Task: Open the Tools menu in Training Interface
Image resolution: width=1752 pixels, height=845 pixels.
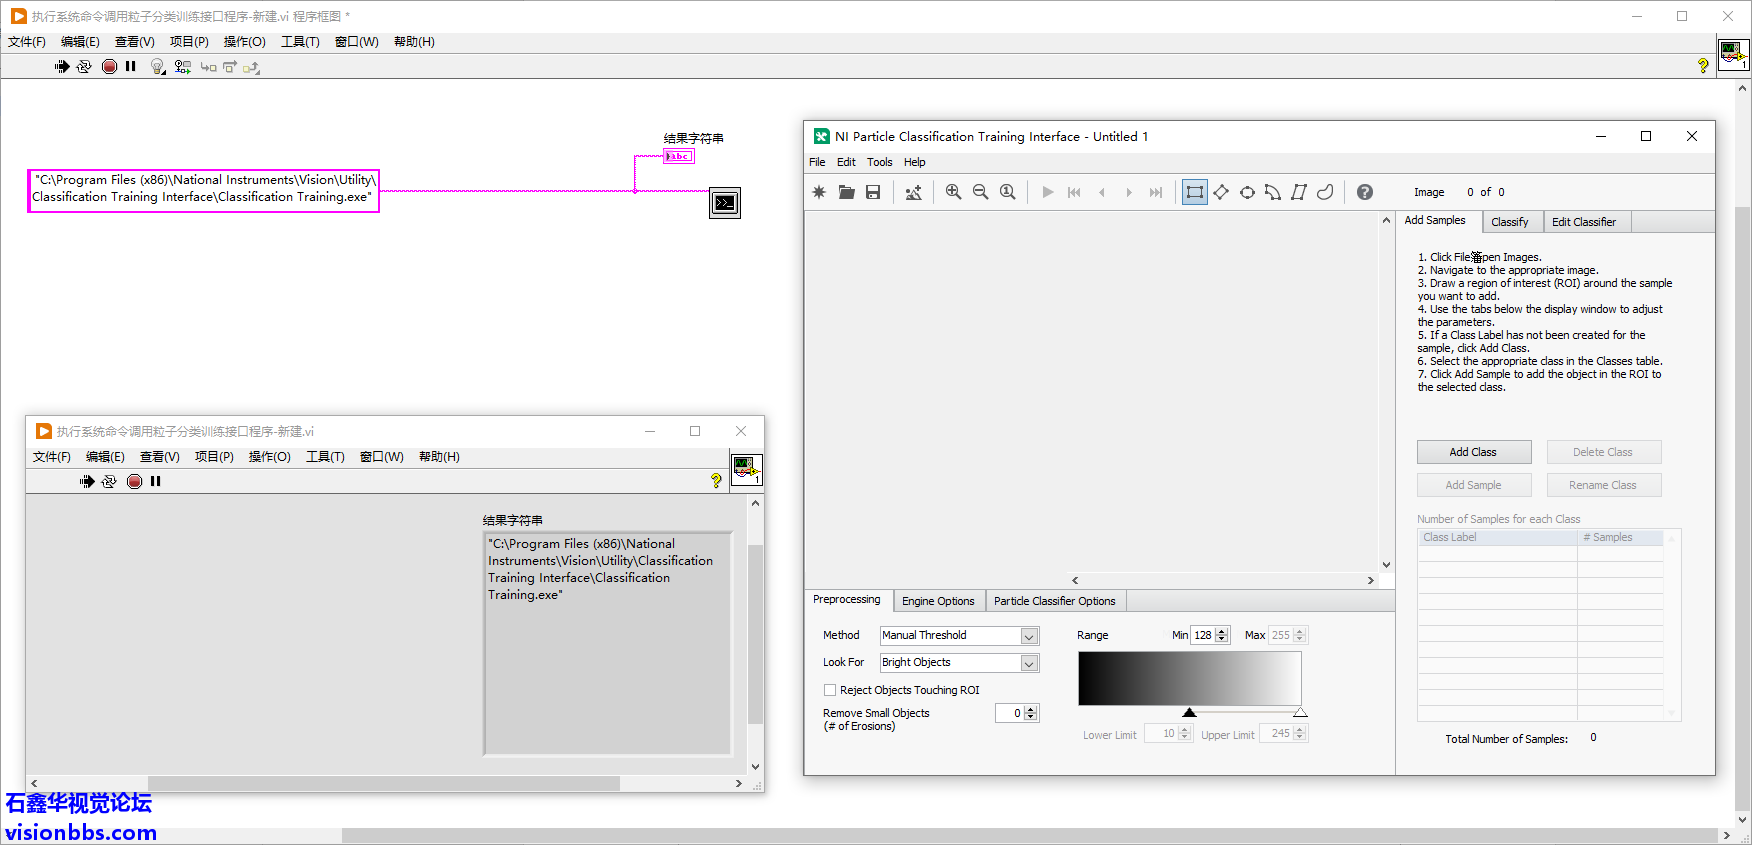Action: click(x=879, y=162)
